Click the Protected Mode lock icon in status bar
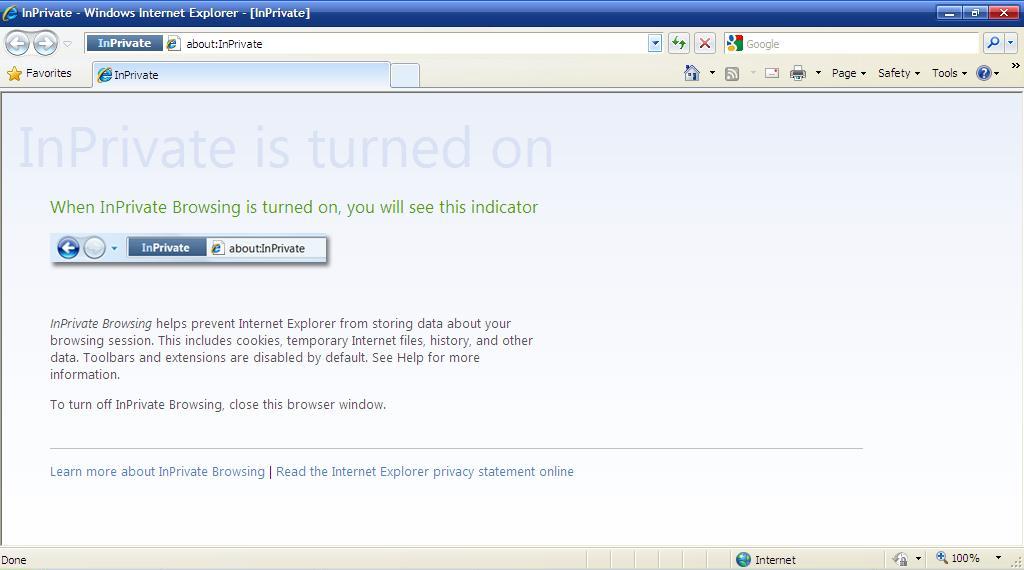This screenshot has width=1024, height=570. pyautogui.click(x=901, y=559)
